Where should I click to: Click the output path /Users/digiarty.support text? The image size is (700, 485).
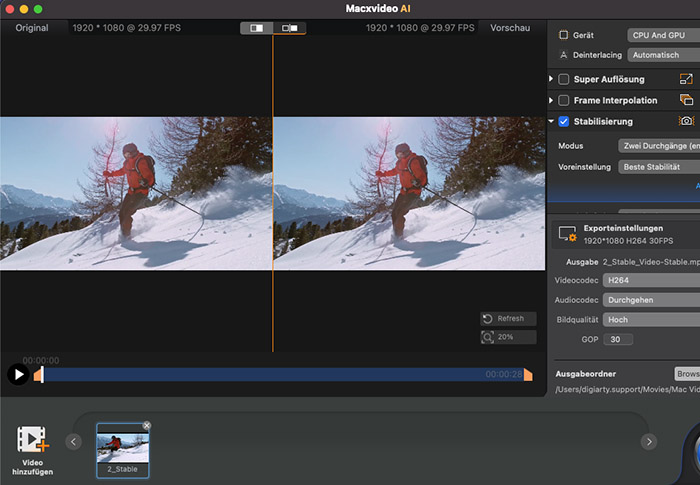[627, 389]
